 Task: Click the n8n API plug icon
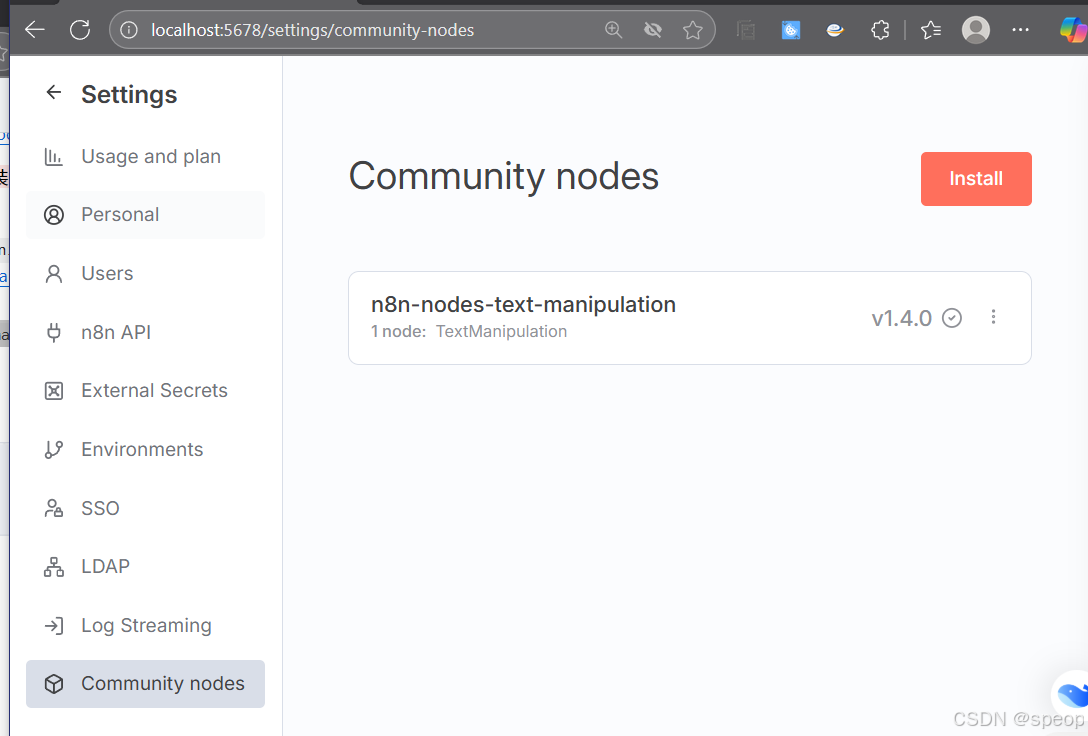(x=53, y=332)
